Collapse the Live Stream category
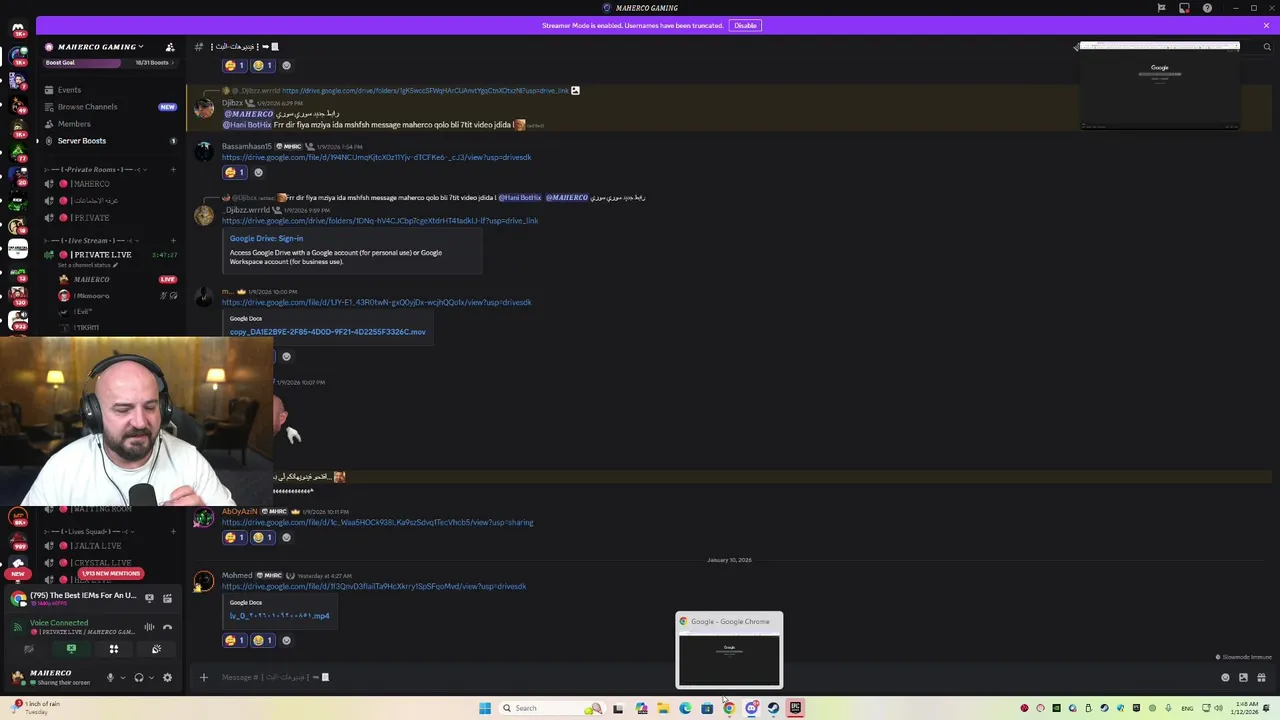 click(x=91, y=241)
